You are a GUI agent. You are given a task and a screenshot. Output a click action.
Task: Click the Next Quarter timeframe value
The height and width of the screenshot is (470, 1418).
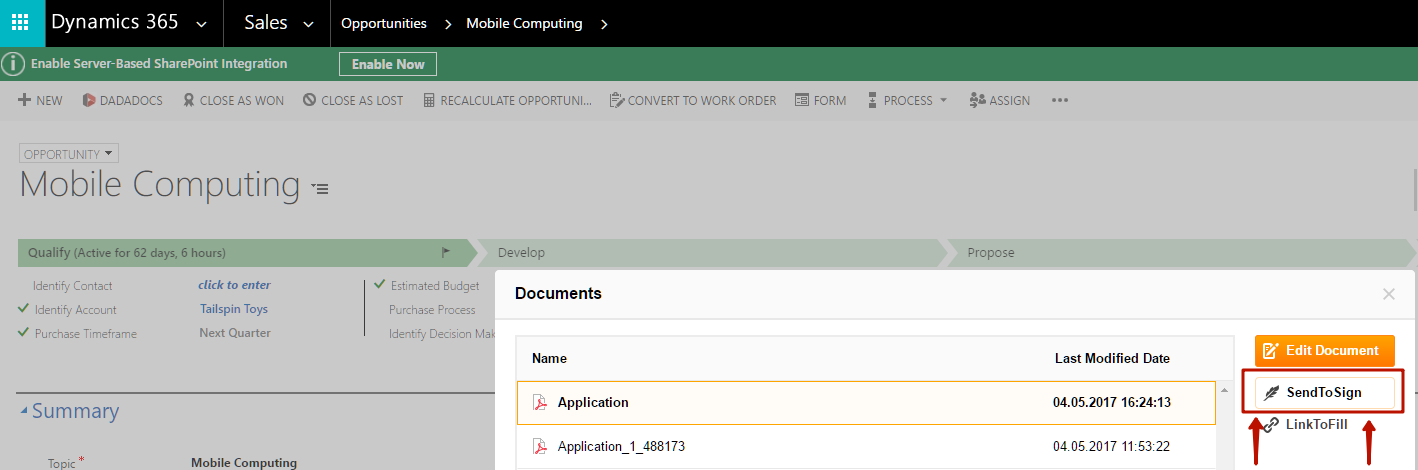tap(235, 333)
